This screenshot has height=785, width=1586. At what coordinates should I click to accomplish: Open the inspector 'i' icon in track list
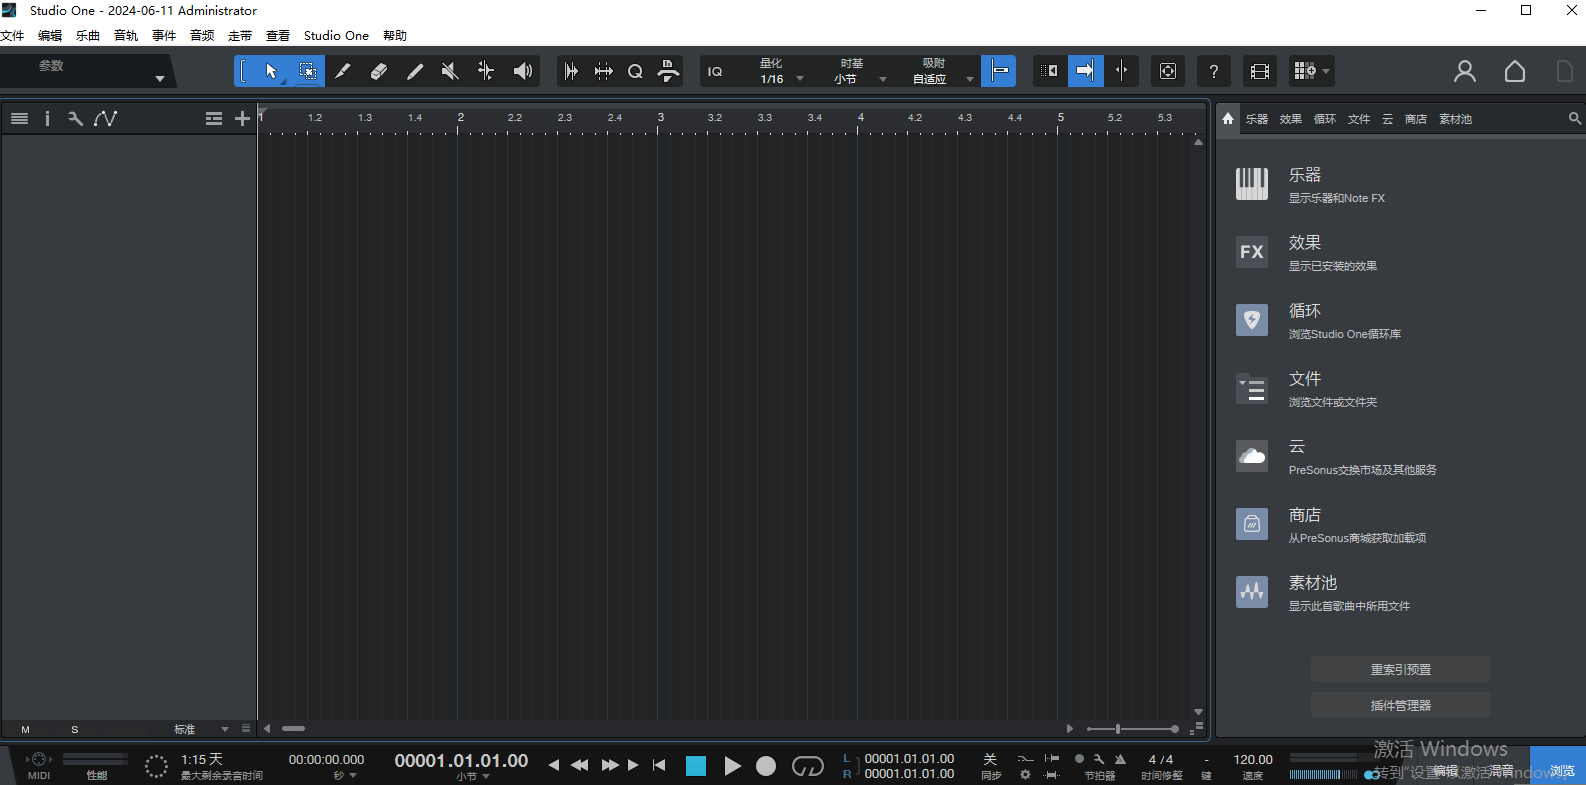coord(47,118)
